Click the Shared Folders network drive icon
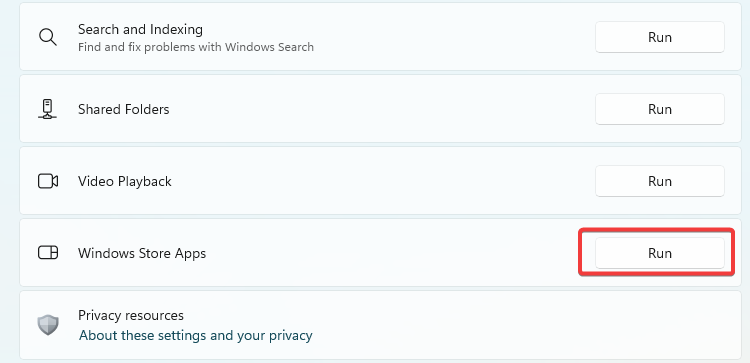Screen dimensions: 750x363 pos(47,109)
